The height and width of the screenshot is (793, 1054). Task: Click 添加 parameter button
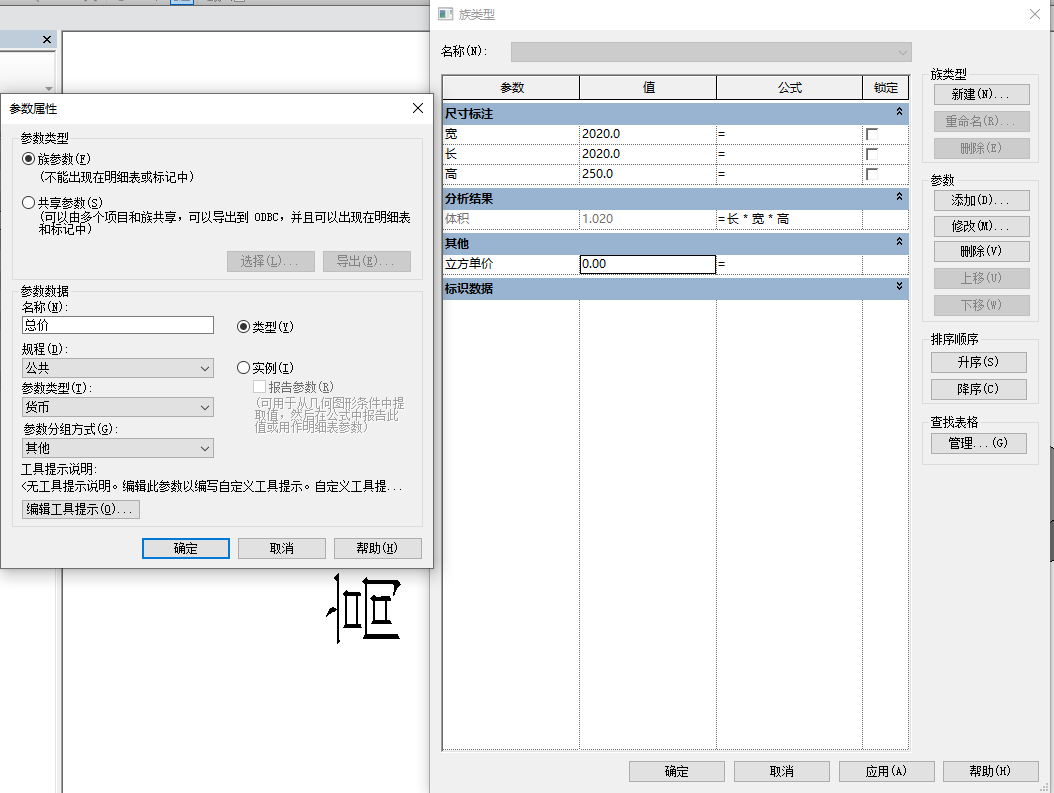pyautogui.click(x=981, y=200)
